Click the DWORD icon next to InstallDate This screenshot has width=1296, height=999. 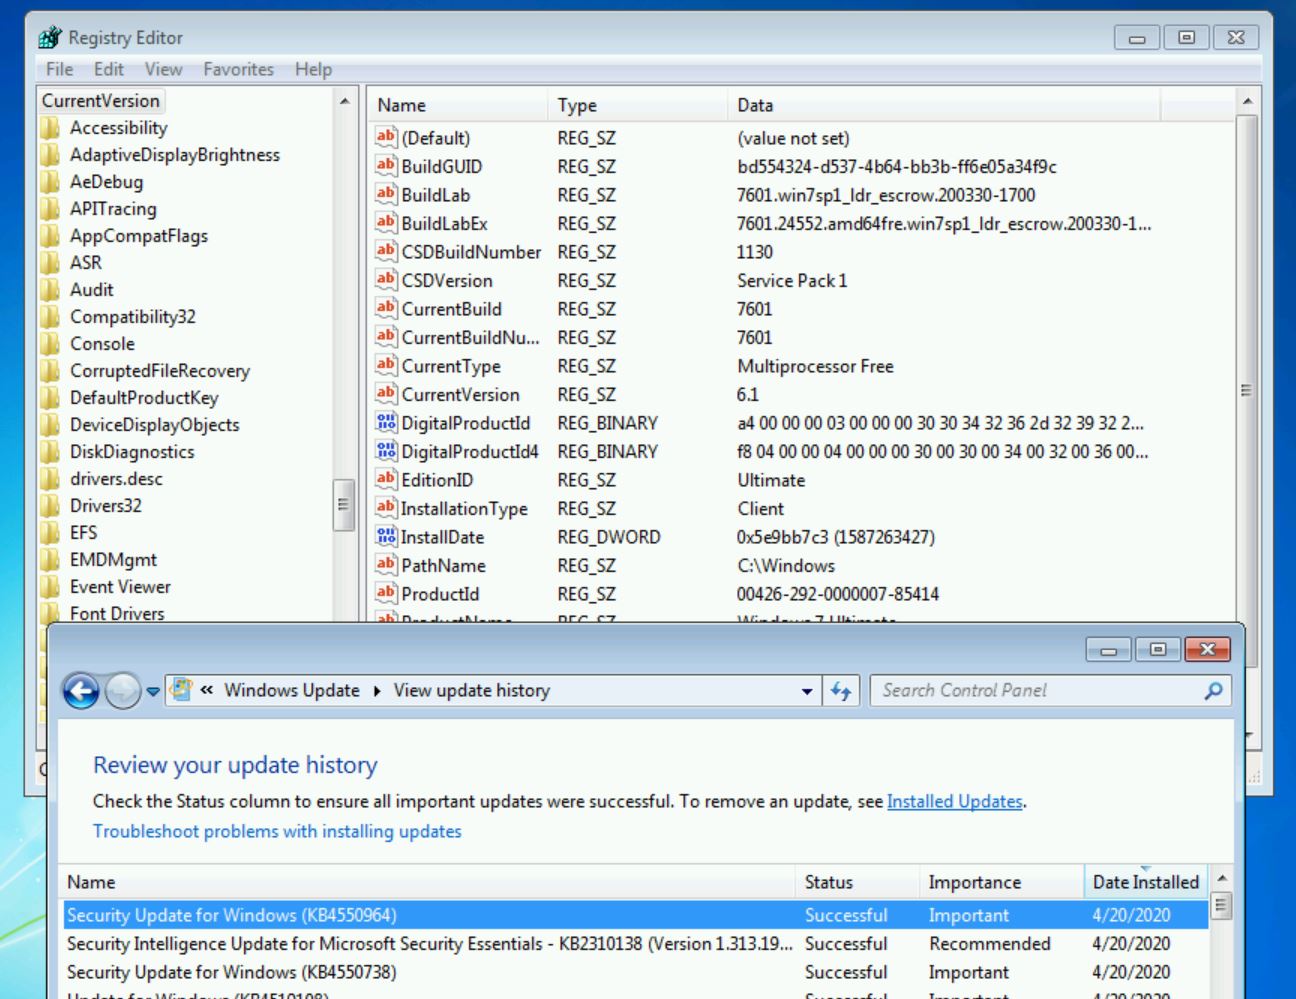(x=386, y=536)
